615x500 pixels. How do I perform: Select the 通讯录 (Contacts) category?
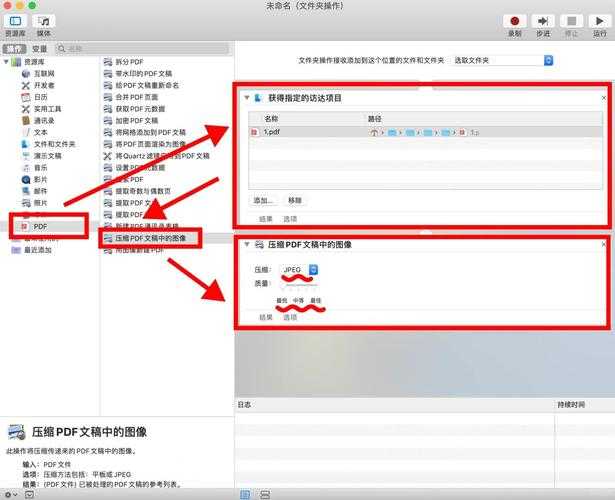(26, 120)
